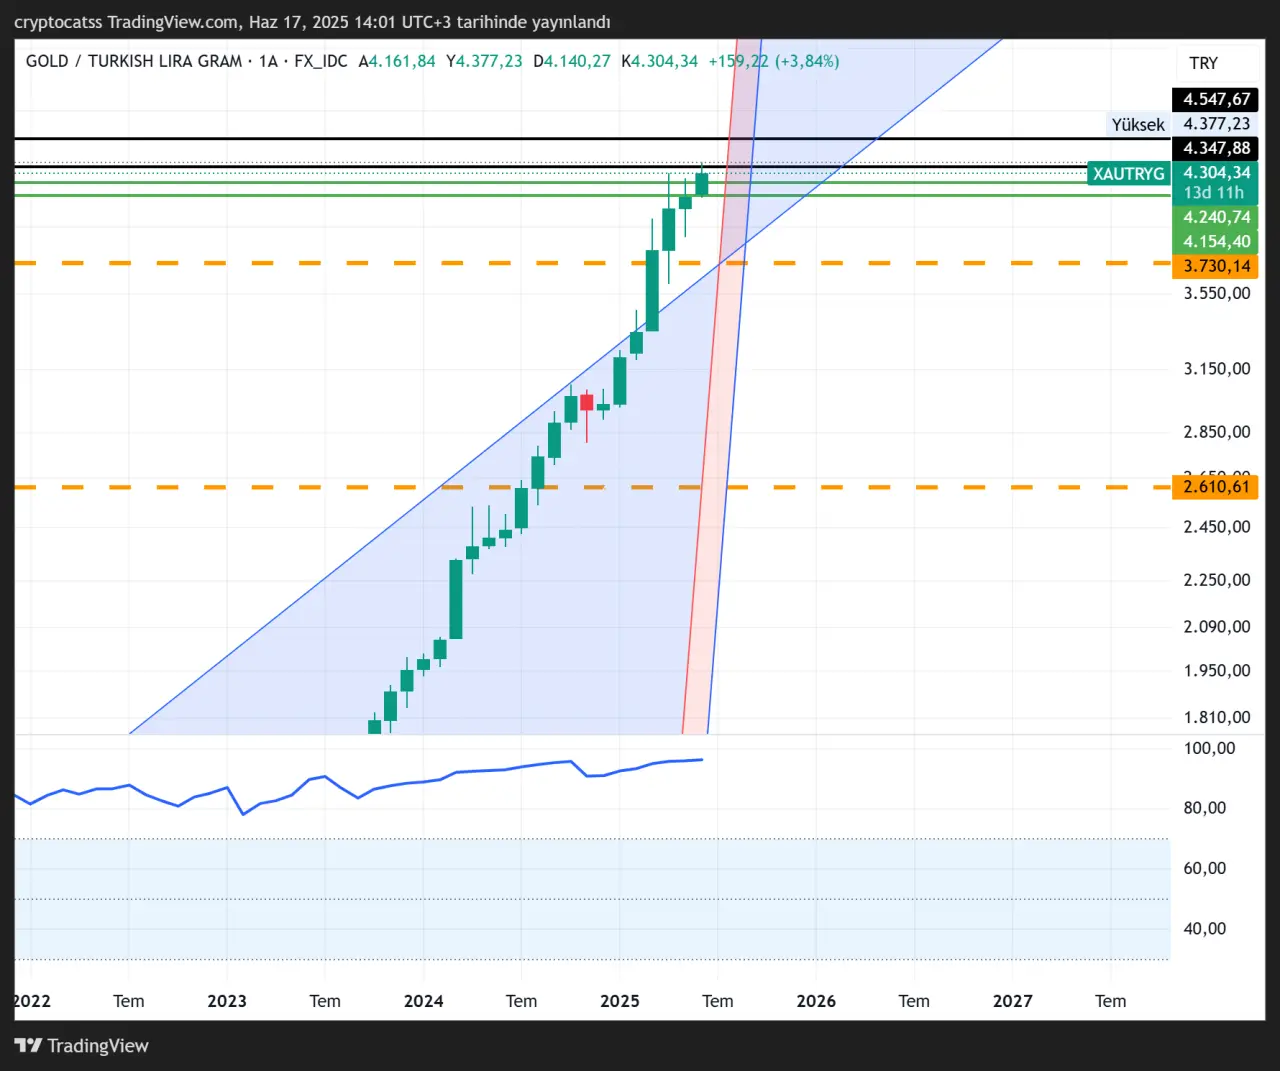Click the green 4.154,40 price label
The height and width of the screenshot is (1071, 1280).
[1216, 241]
